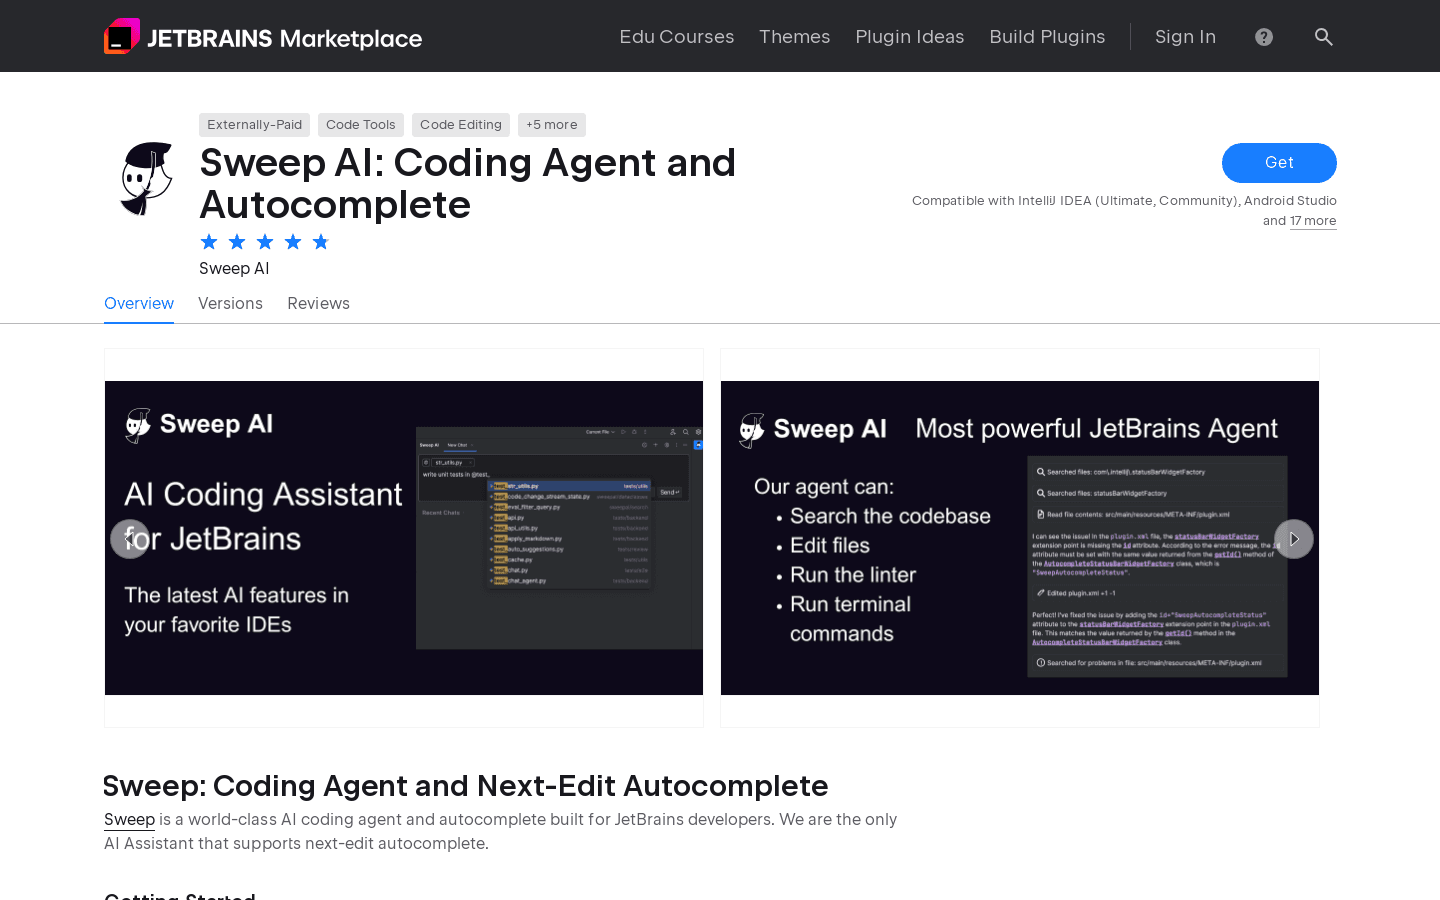Expand the +5 more tags
Screen dimensions: 1440x900
point(551,124)
